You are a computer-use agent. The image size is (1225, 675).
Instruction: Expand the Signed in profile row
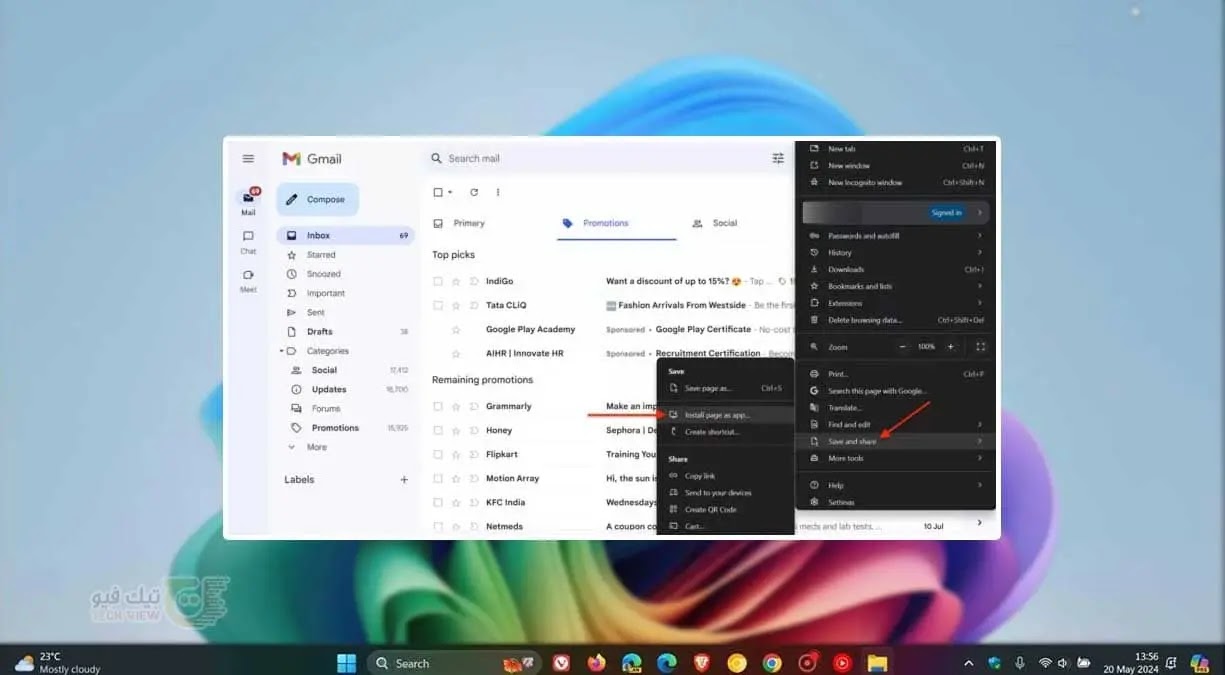click(896, 212)
